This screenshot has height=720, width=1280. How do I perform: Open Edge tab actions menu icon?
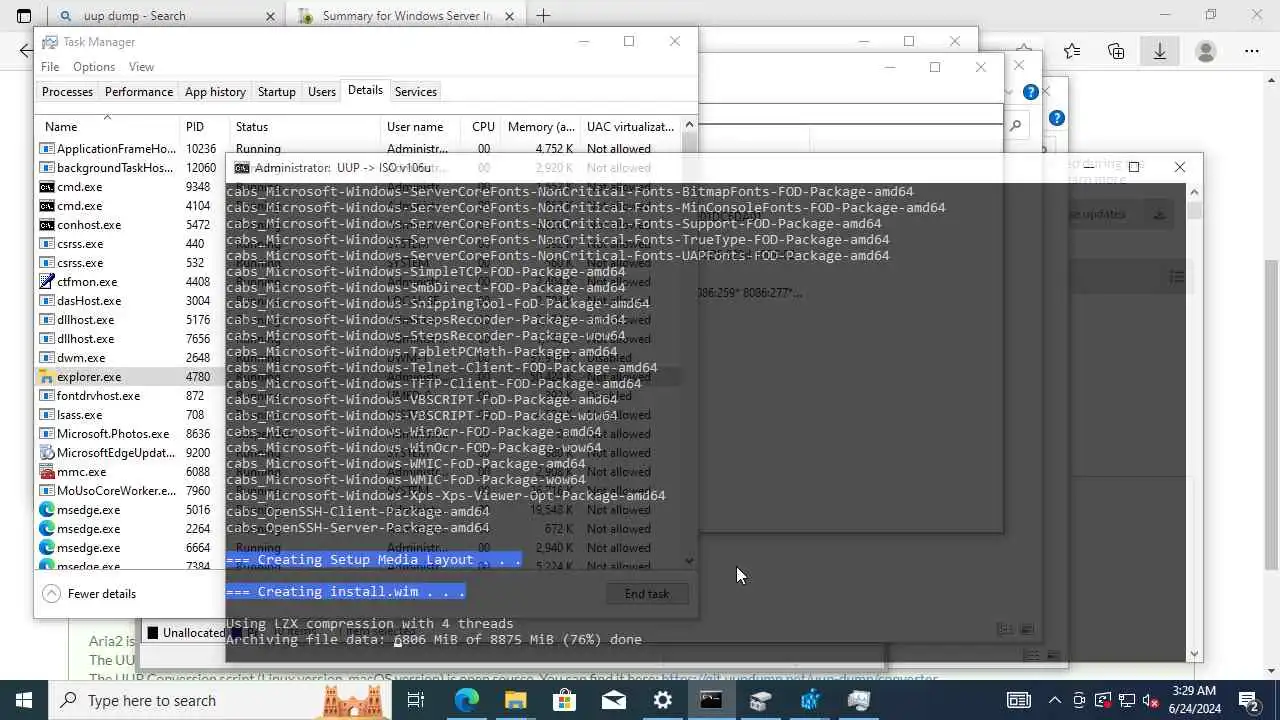(24, 16)
